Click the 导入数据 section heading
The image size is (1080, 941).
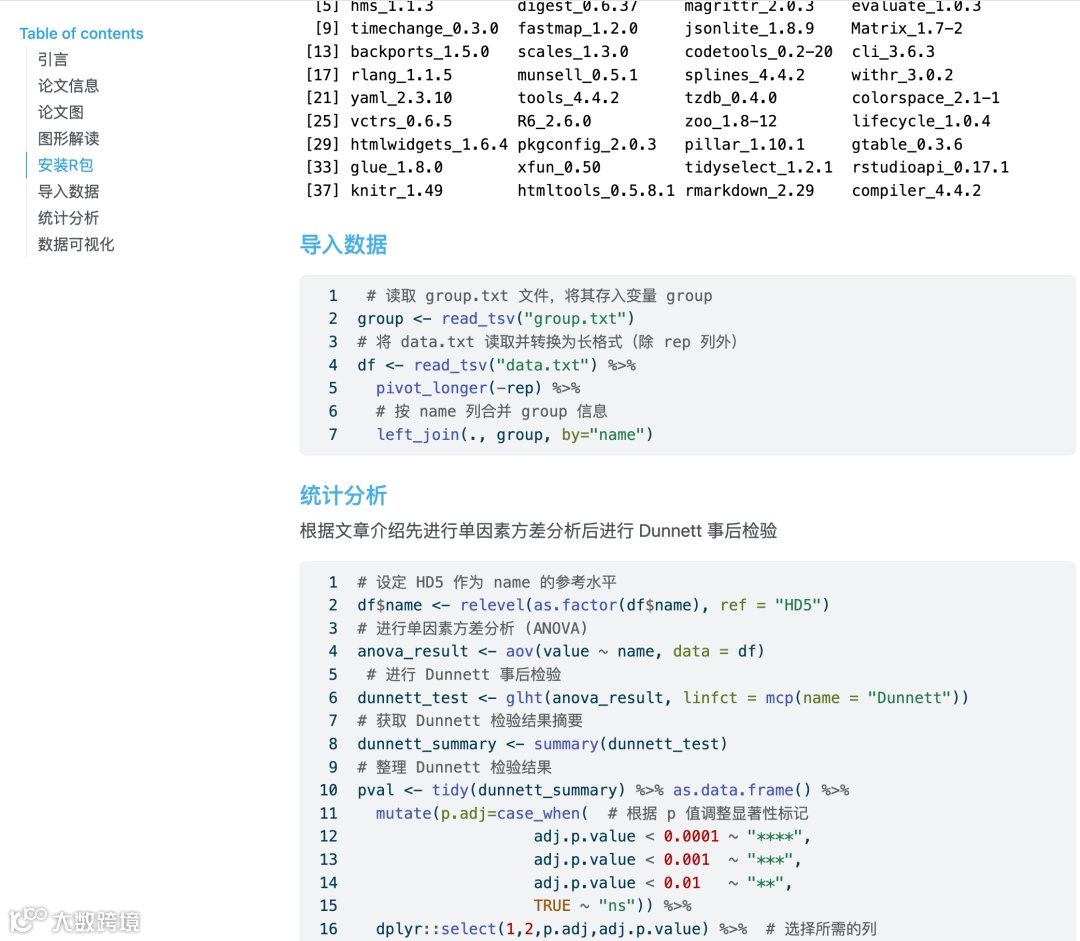[343, 245]
